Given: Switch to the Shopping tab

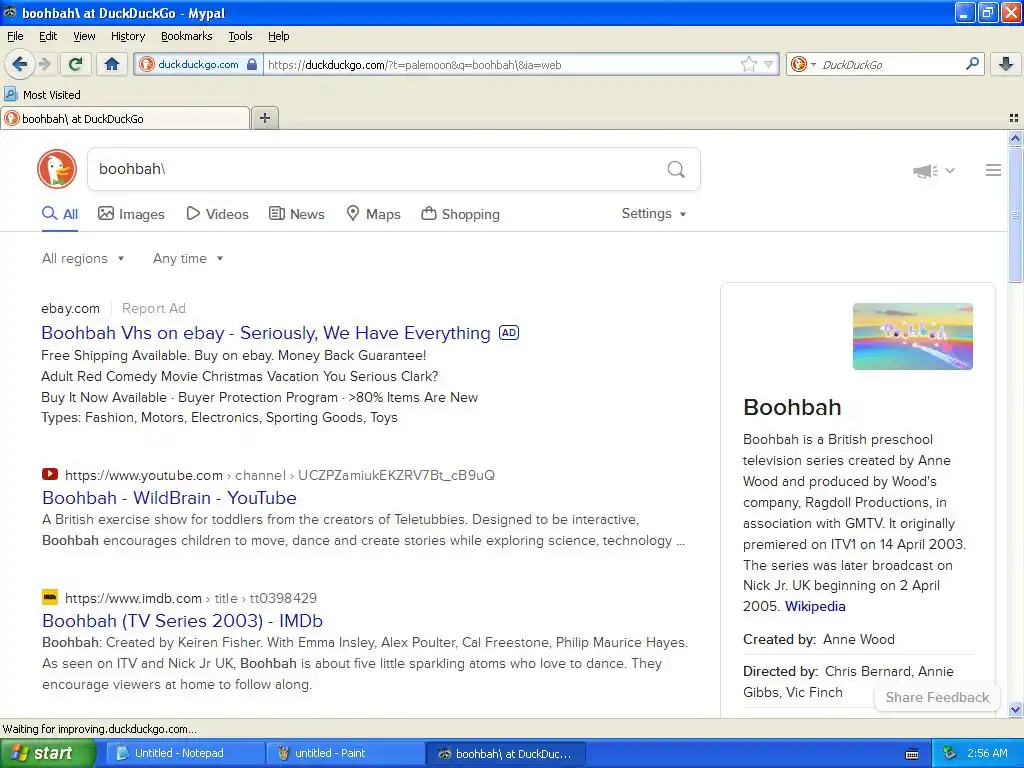Looking at the screenshot, I should 460,214.
